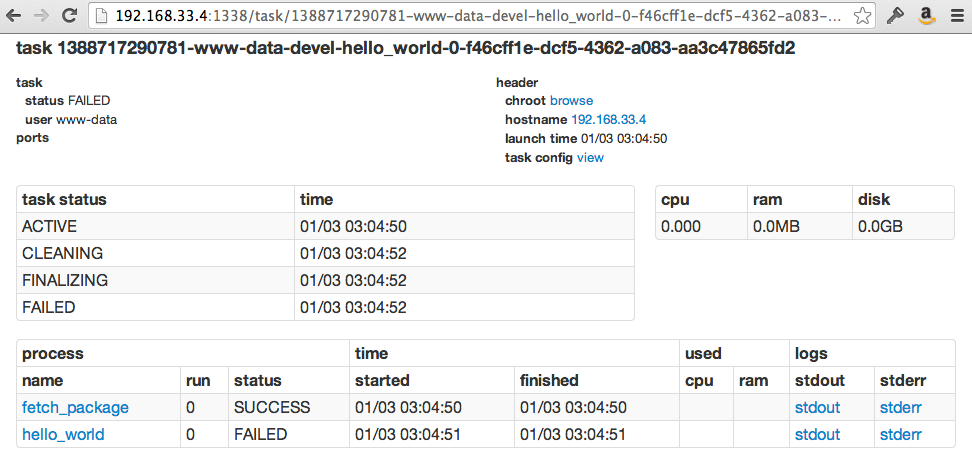Open stdout log for hello_world
This screenshot has width=972, height=469.
(x=817, y=435)
